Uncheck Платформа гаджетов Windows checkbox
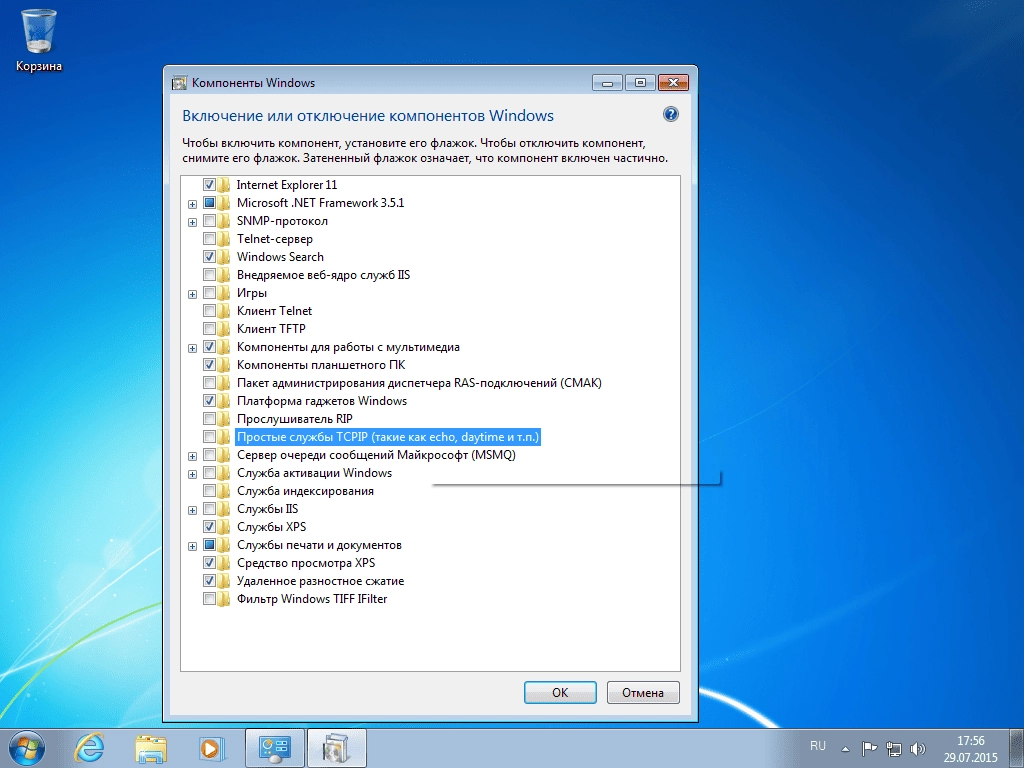Viewport: 1024px width, 768px height. coord(209,400)
